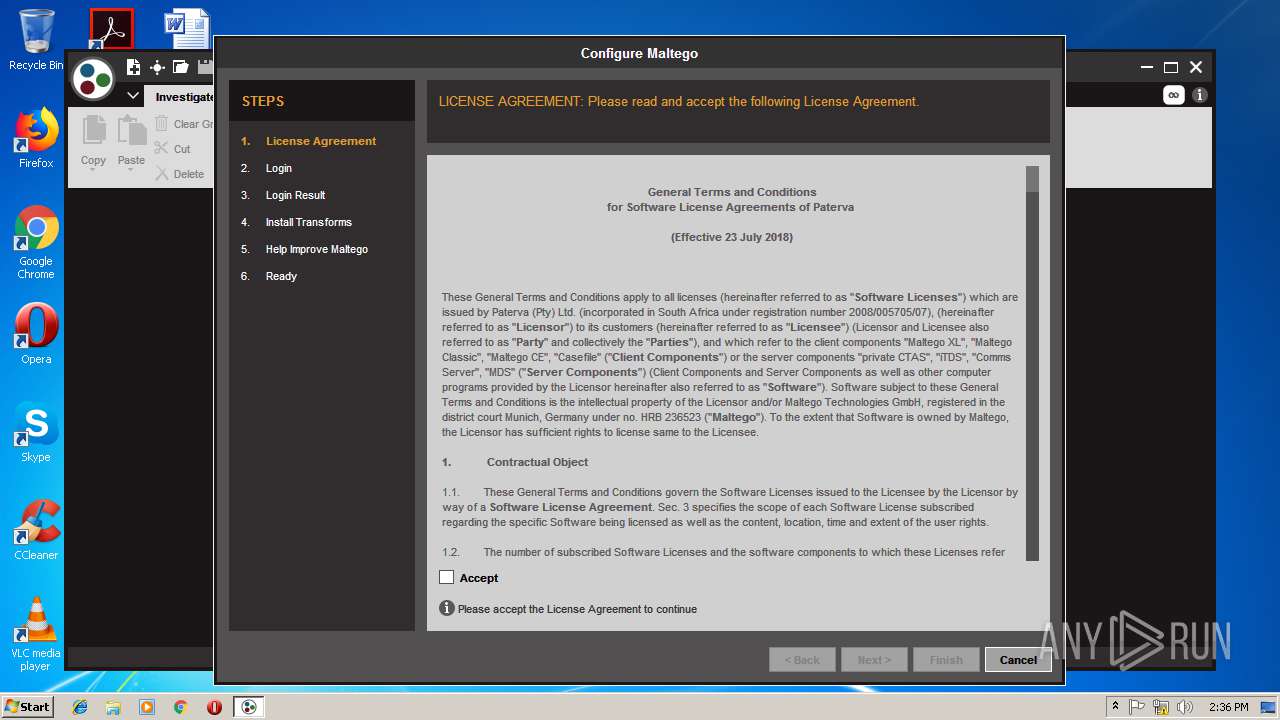Select step 4 Install Transforms
Viewport: 1280px width, 720px height.
[x=308, y=222]
